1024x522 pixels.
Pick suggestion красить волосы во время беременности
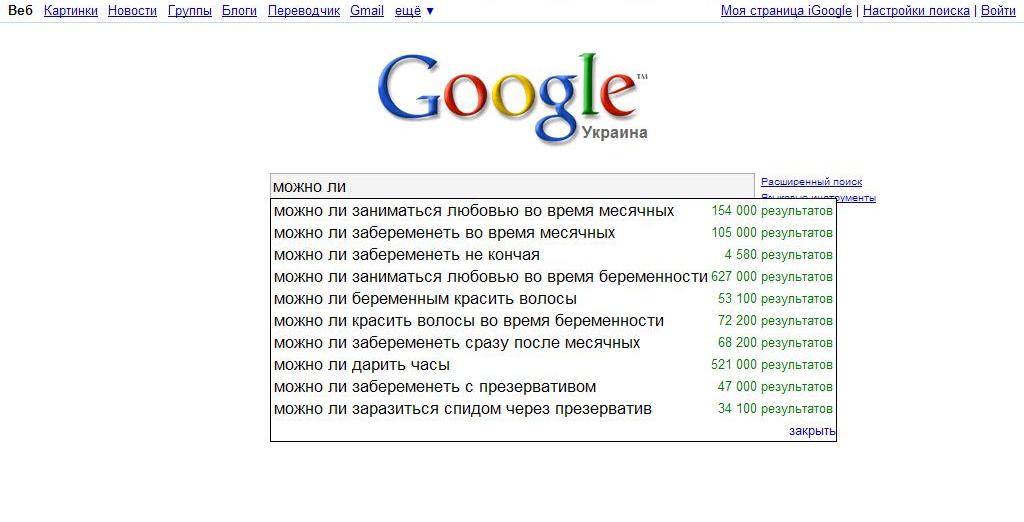(x=468, y=321)
